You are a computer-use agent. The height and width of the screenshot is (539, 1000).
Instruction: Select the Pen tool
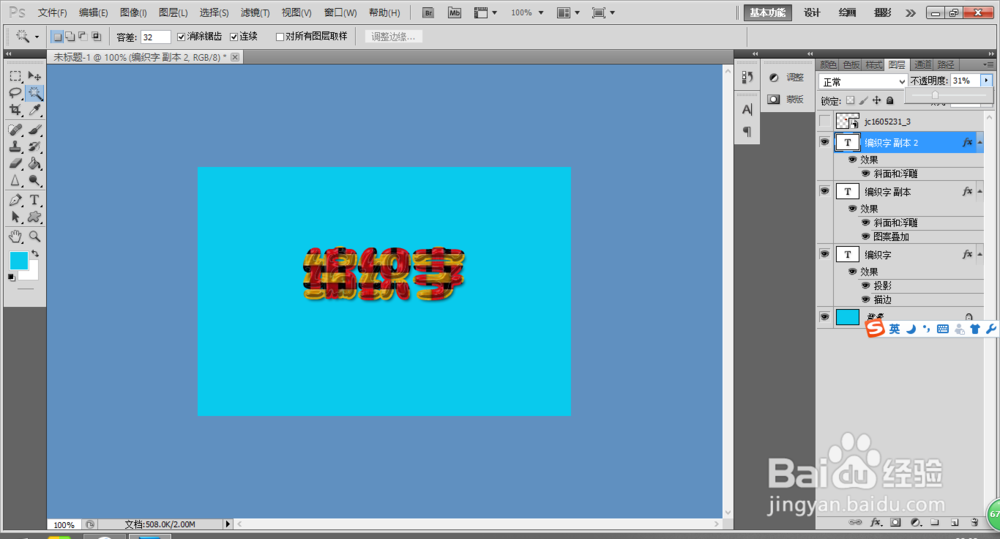(15, 200)
